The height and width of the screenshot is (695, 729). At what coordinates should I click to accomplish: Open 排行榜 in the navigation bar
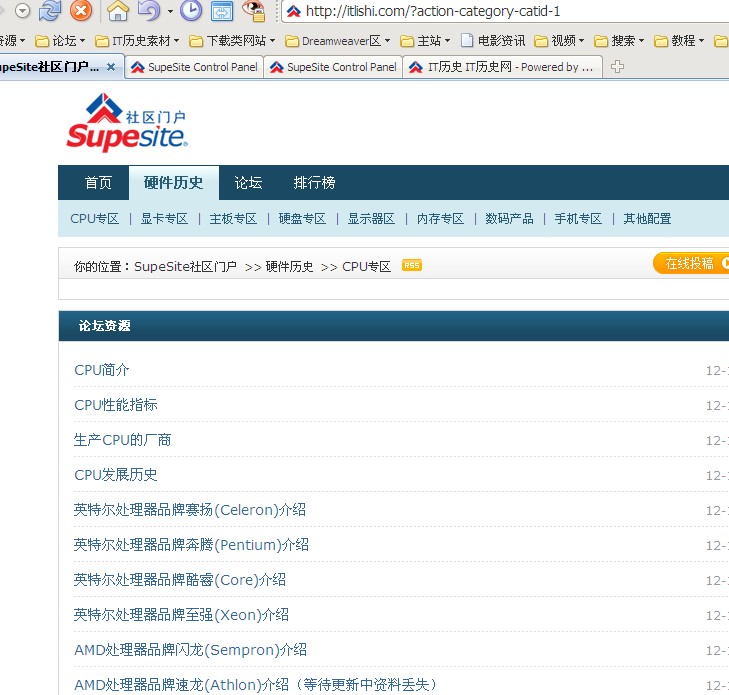[314, 183]
